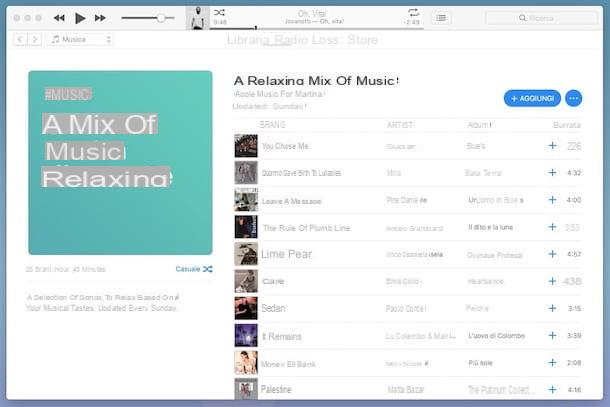The image size is (610, 407).
Task: Open the Up Next list icon
Action: tap(441, 18)
